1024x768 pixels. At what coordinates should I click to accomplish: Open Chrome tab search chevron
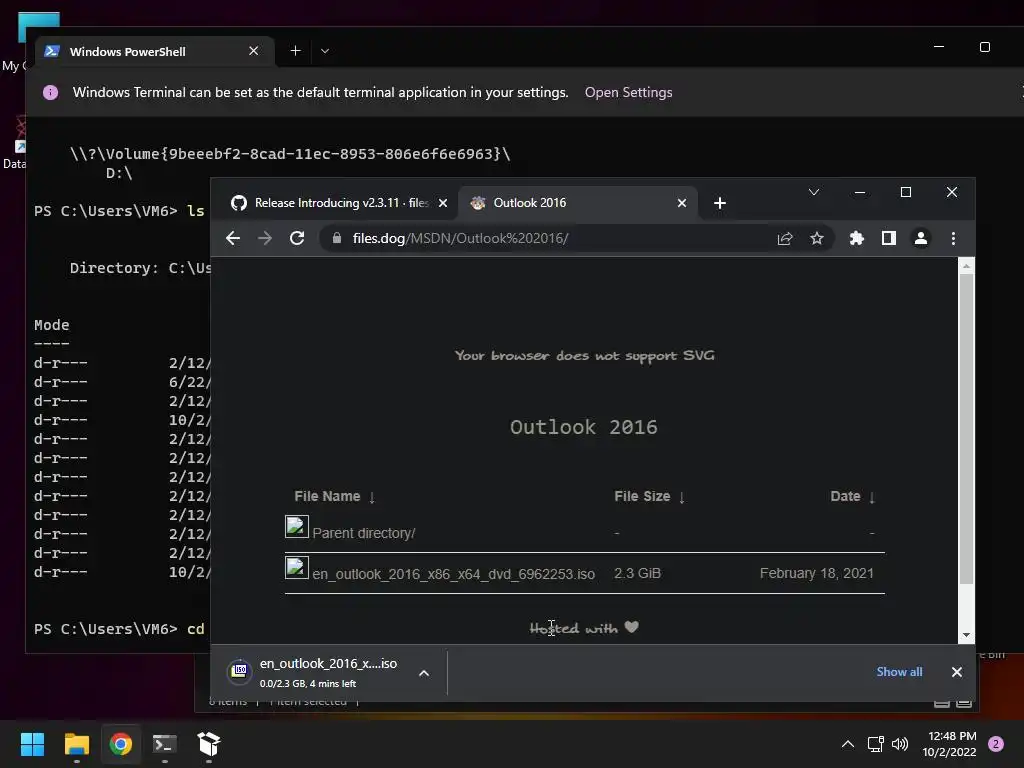814,192
